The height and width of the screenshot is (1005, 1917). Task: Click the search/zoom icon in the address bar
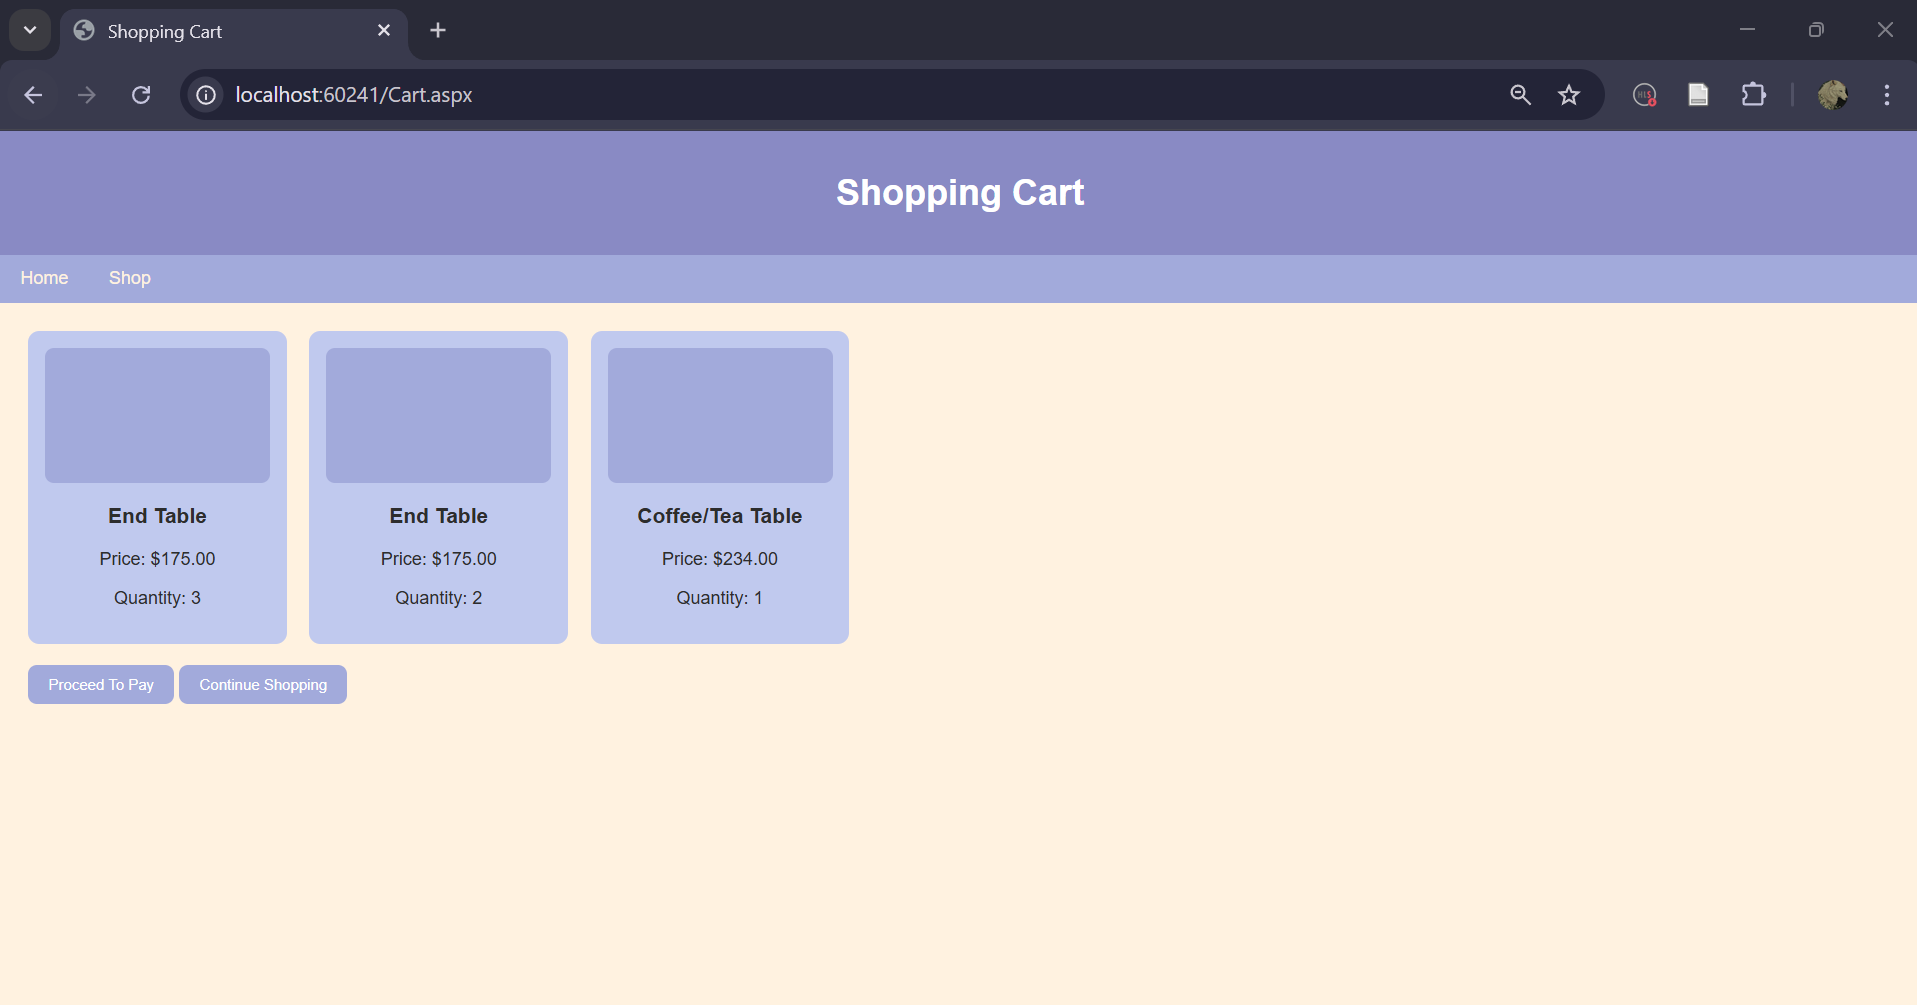pos(1519,95)
